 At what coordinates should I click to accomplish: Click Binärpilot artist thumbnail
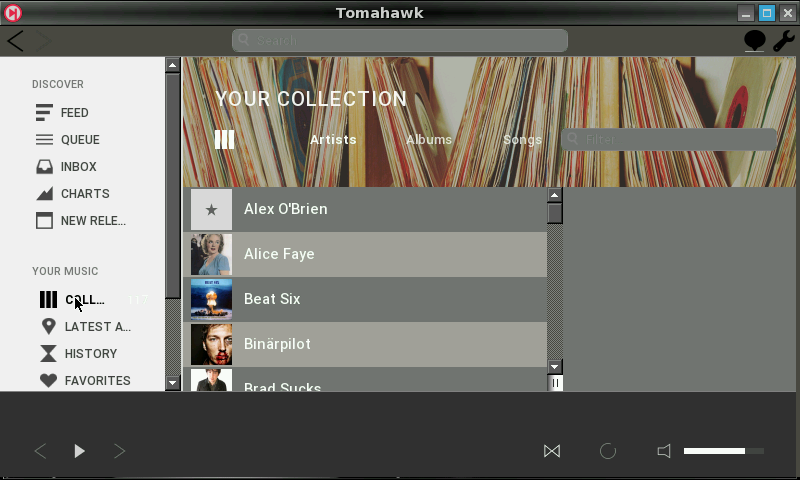pos(211,344)
